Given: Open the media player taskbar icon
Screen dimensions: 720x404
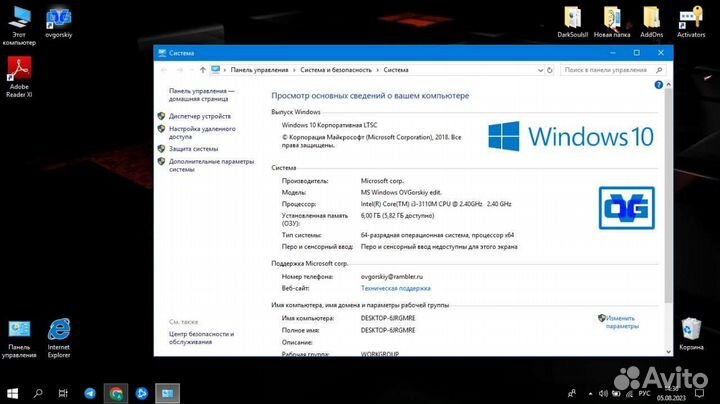Looking at the screenshot, I should (141, 393).
